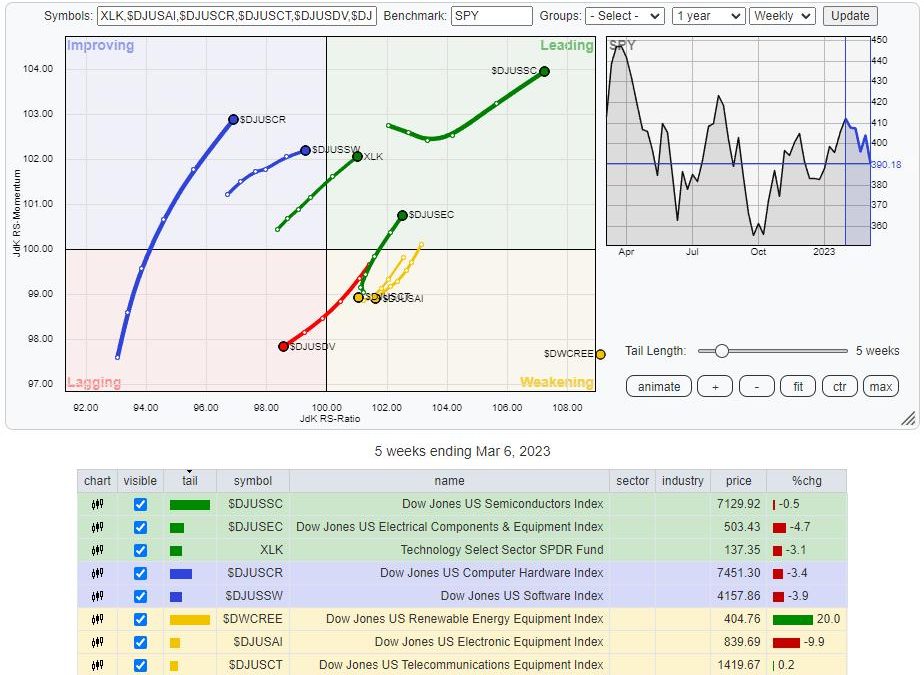This screenshot has height=675, width=924.
Task: Uncheck visible for $DJUSEC
Action: [x=140, y=527]
